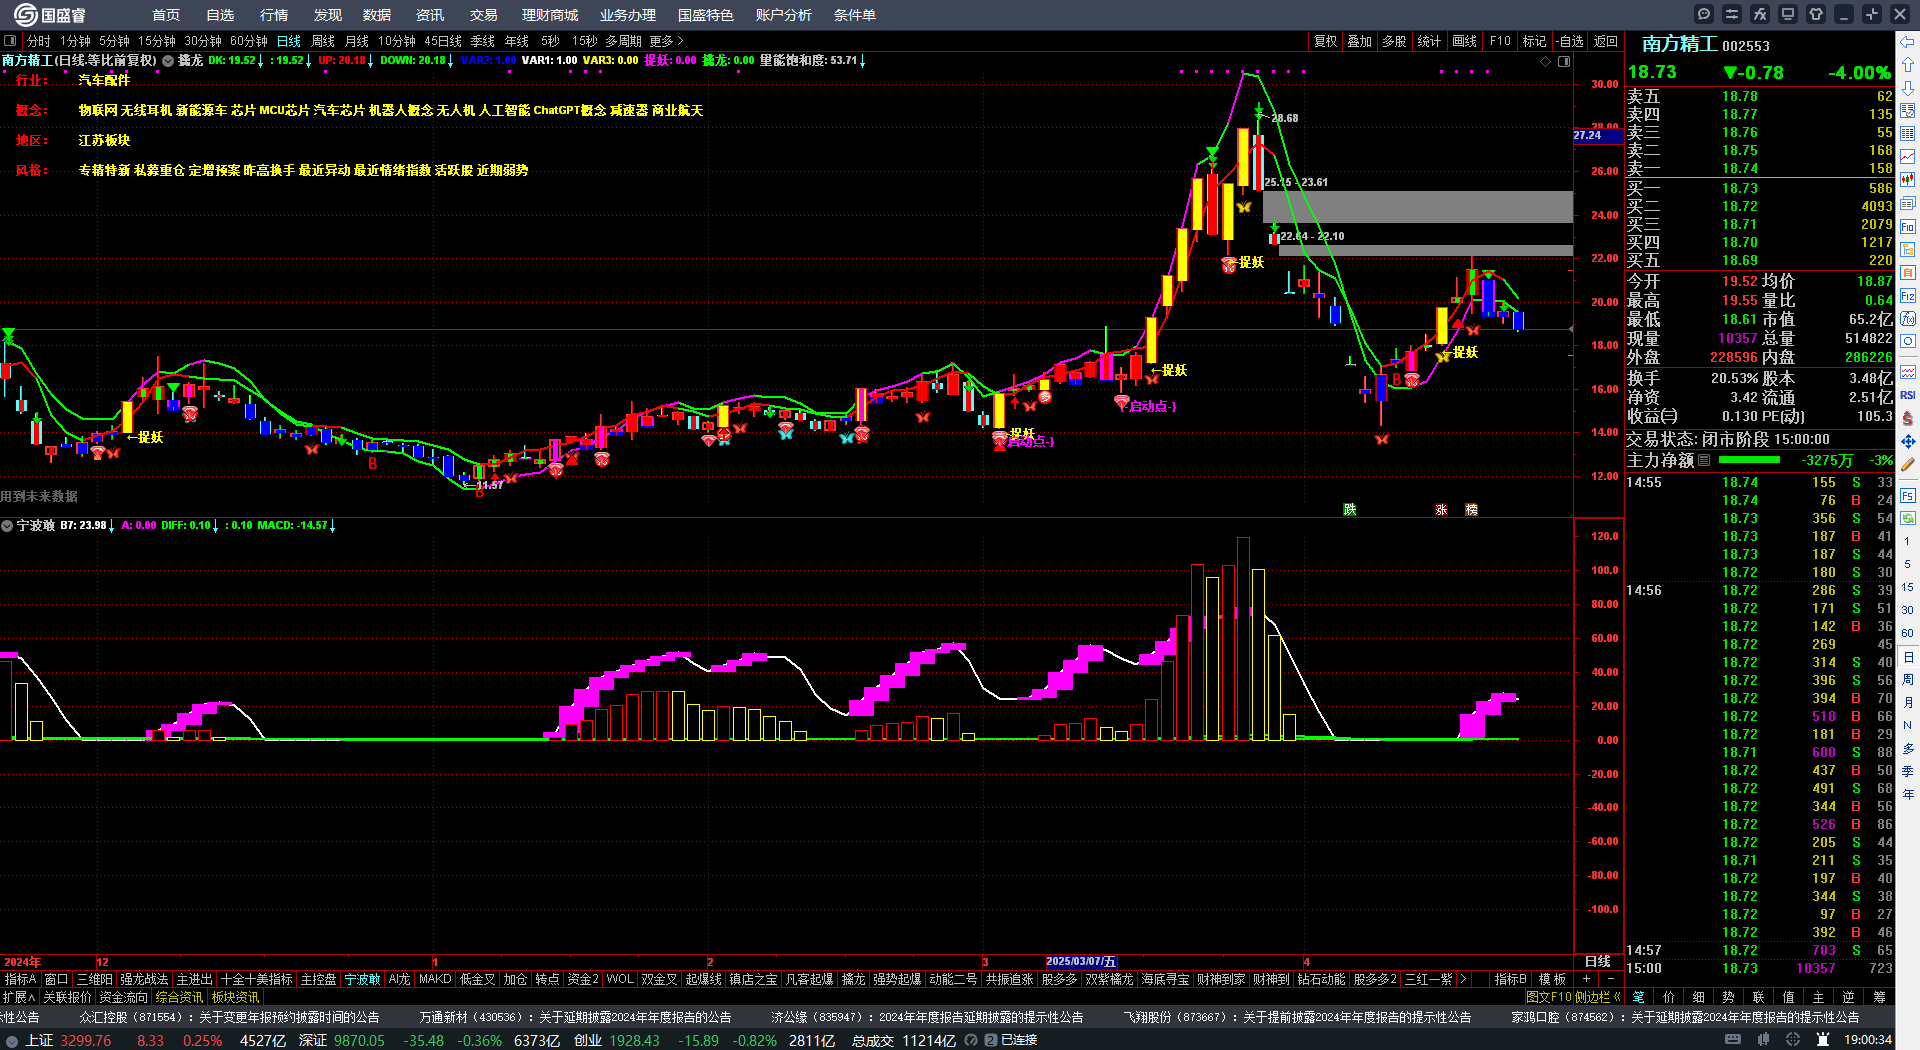Click the indicator tabs right-scroll arrow
Viewport: 1920px width, 1050px height.
point(1464,979)
